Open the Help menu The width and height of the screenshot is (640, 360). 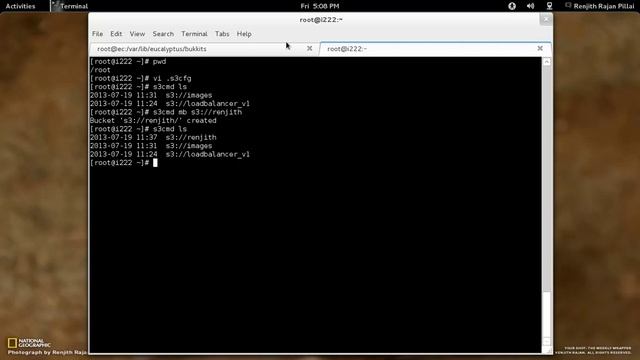click(244, 34)
